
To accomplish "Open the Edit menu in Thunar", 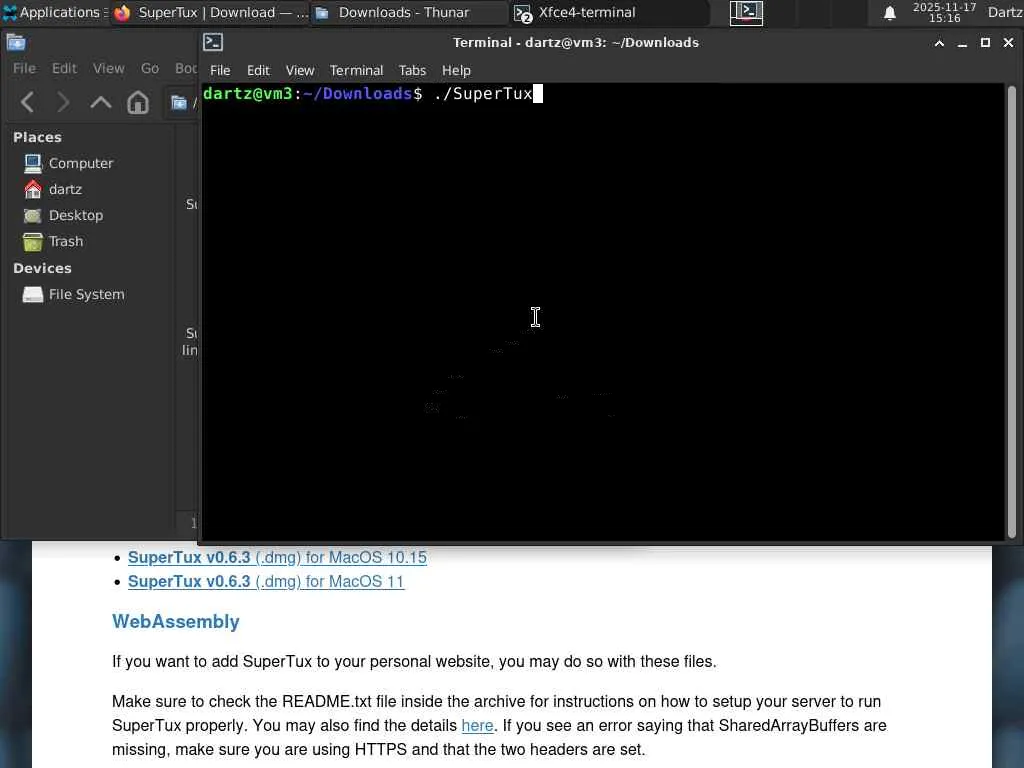I will [x=64, y=69].
